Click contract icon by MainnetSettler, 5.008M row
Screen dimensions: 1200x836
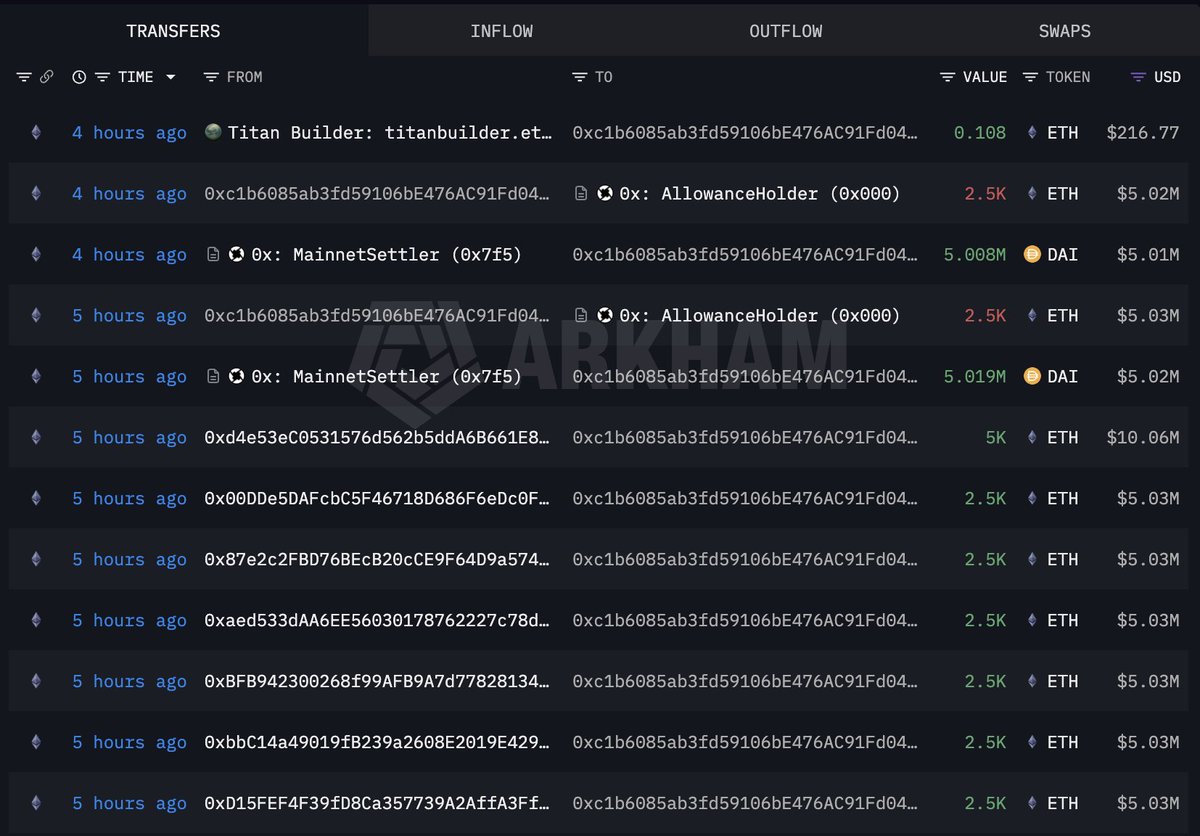[213, 254]
